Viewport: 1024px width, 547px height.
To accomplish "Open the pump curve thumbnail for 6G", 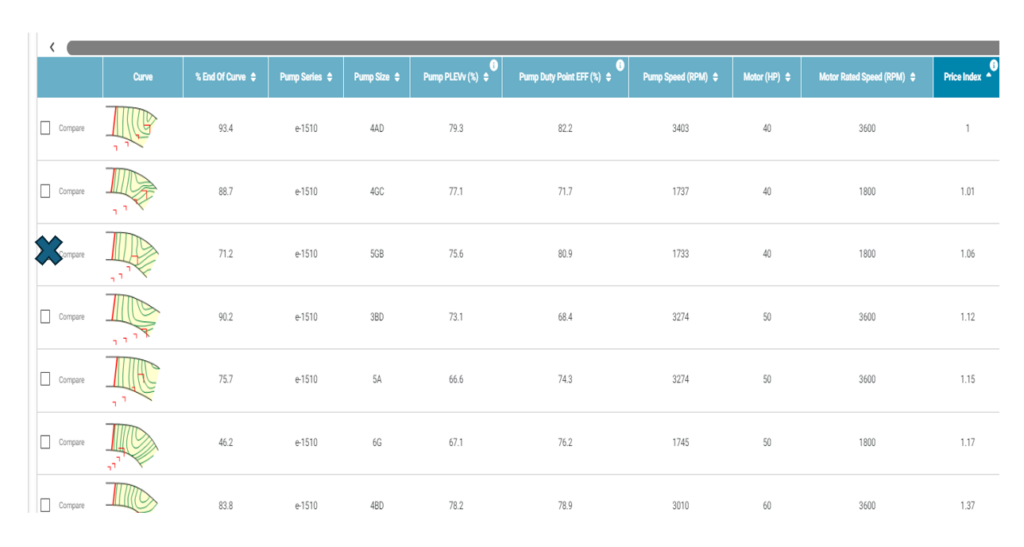I will (132, 442).
